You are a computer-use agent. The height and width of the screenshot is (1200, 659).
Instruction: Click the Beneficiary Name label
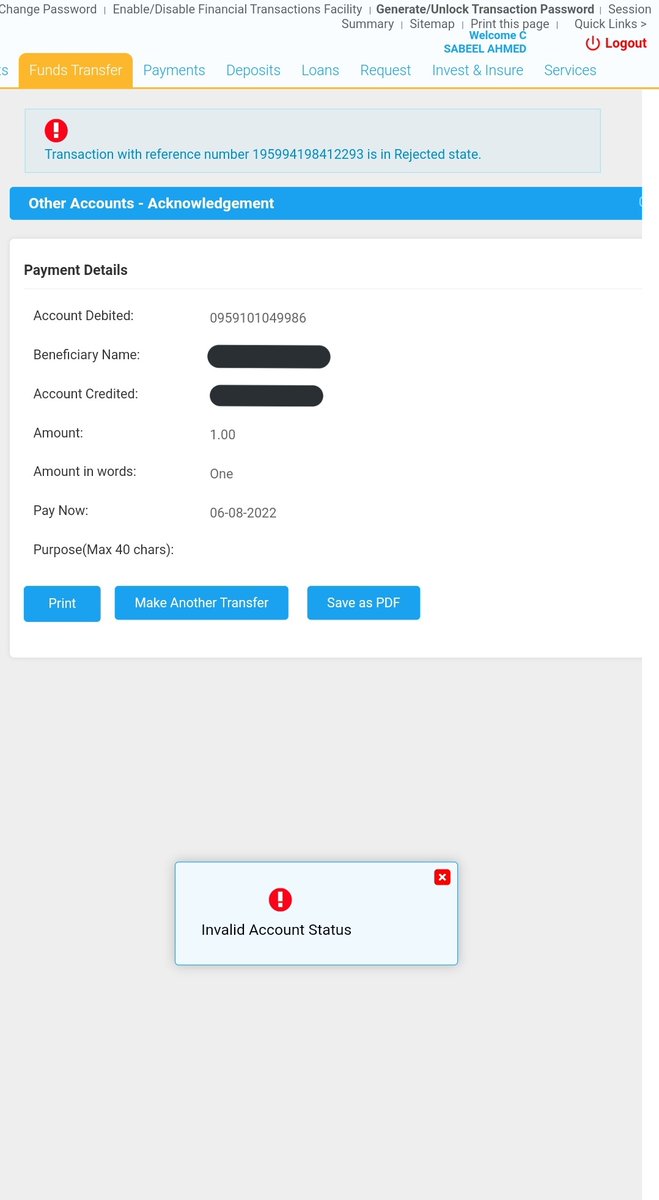pos(87,355)
